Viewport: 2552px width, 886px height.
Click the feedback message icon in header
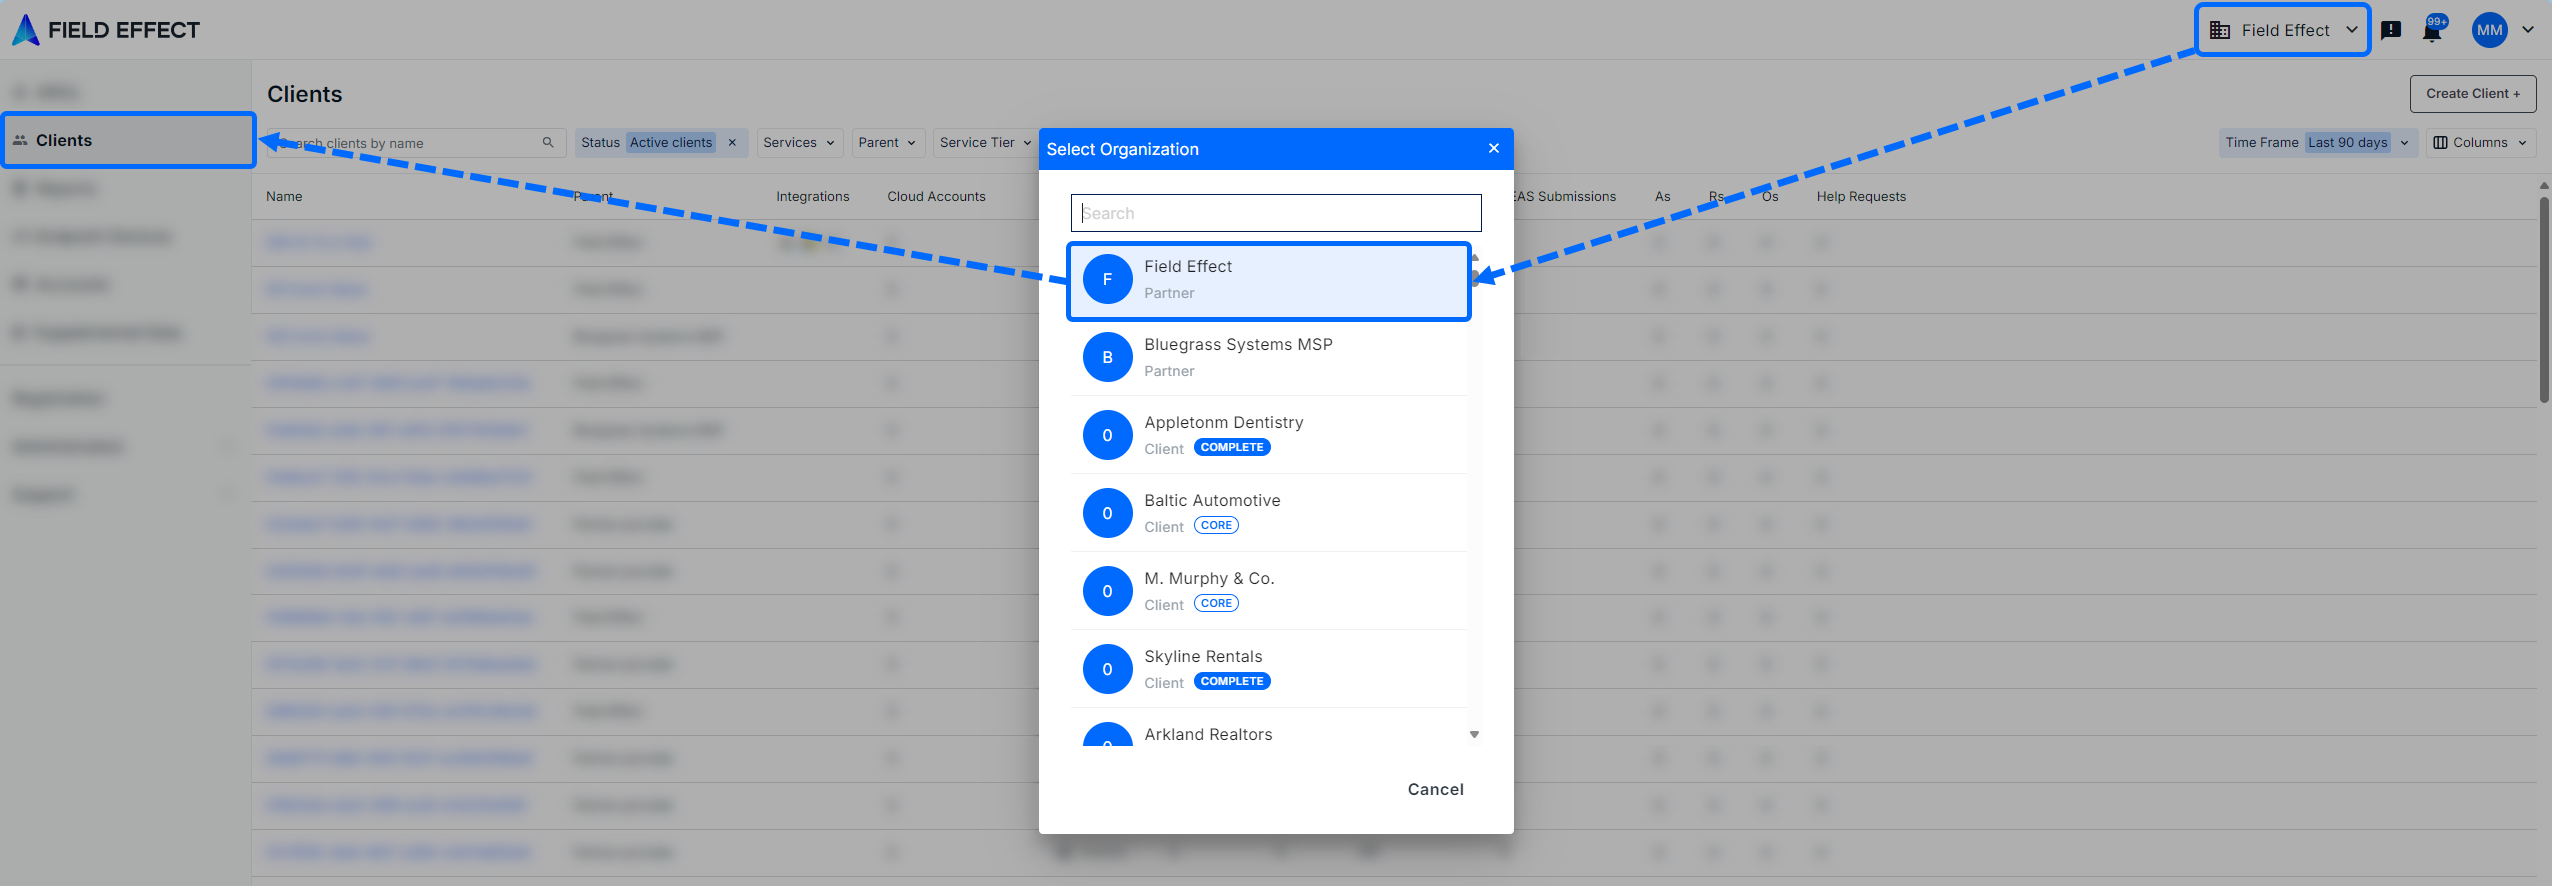[x=2391, y=30]
